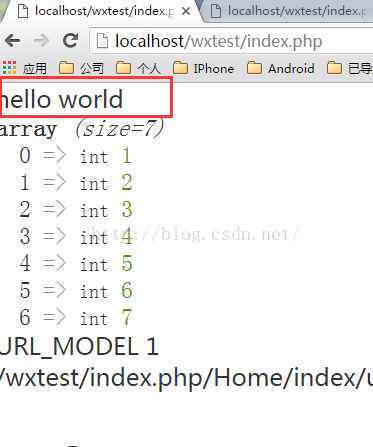This screenshot has height=447, width=373.
Task: Open the last bookmark folder starting with 已导
Action: [350, 68]
